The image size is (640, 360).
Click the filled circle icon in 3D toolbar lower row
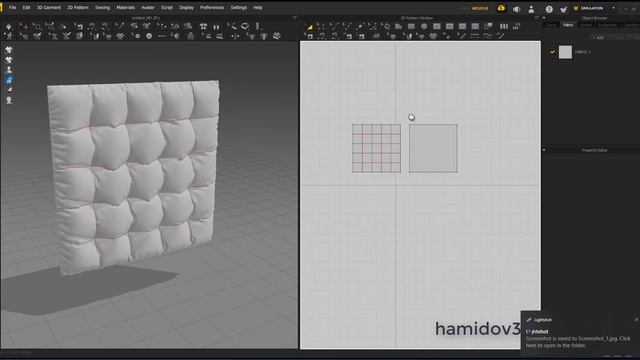149,36
